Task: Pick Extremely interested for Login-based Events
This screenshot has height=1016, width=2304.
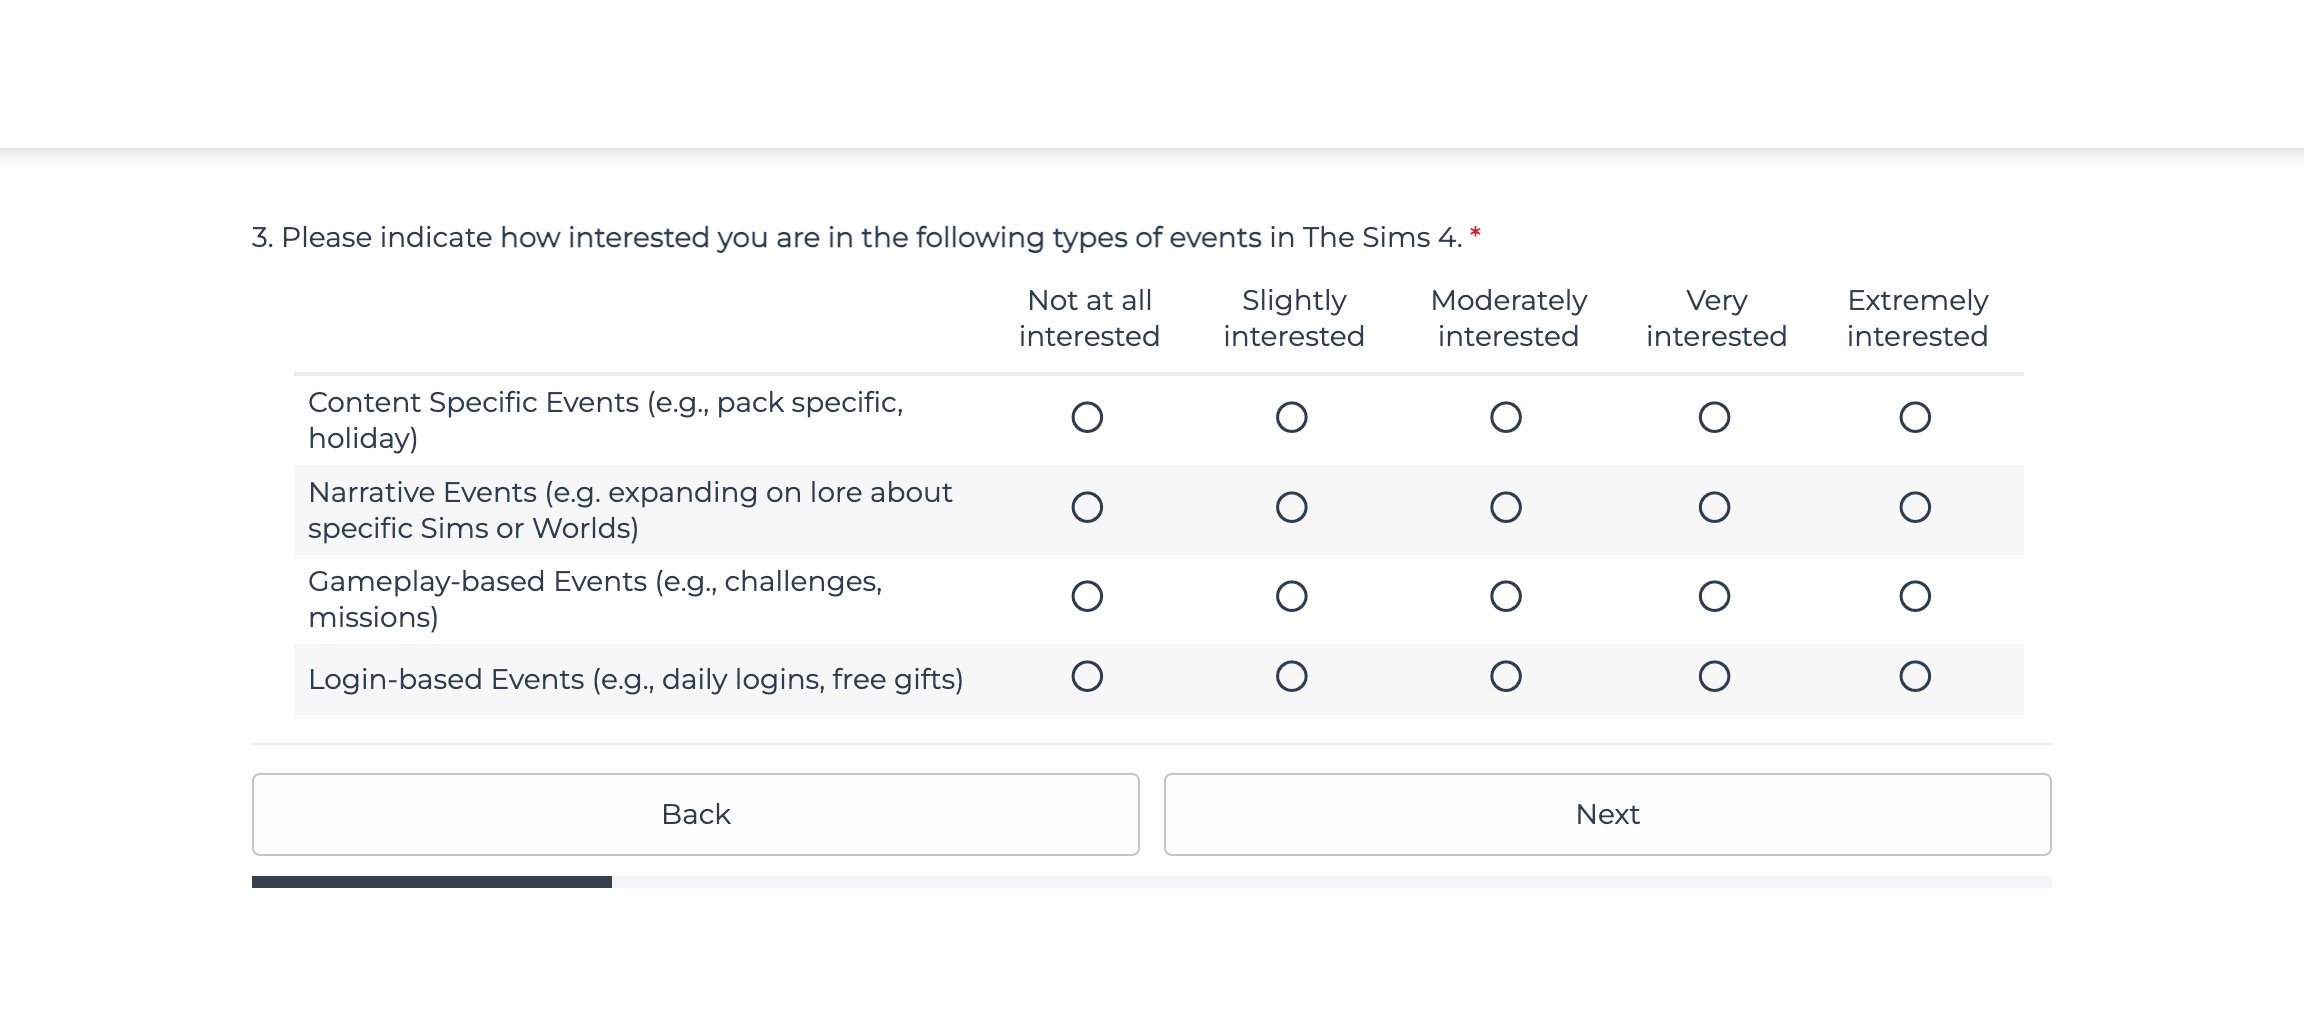Action: (1915, 677)
